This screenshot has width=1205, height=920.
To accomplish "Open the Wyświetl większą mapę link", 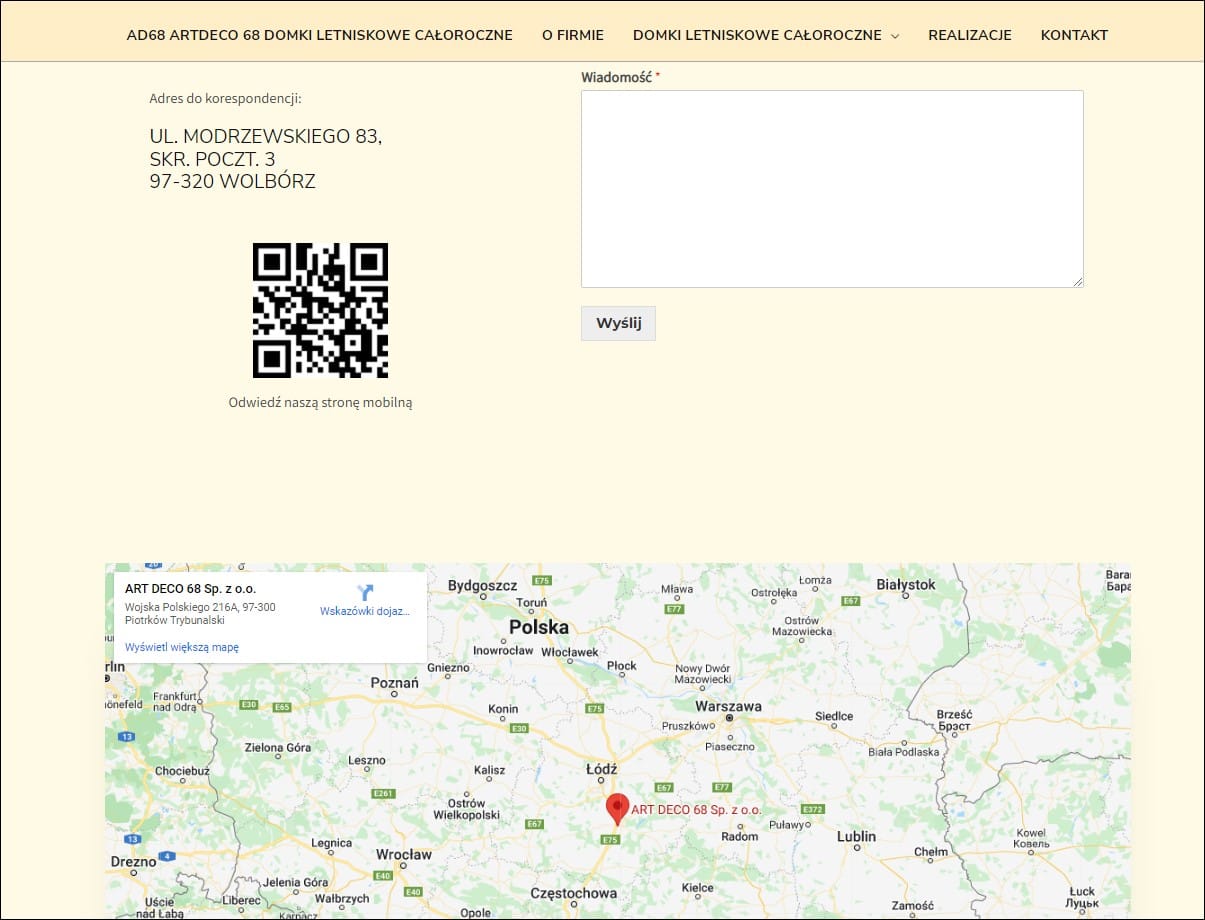I will click(x=182, y=647).
